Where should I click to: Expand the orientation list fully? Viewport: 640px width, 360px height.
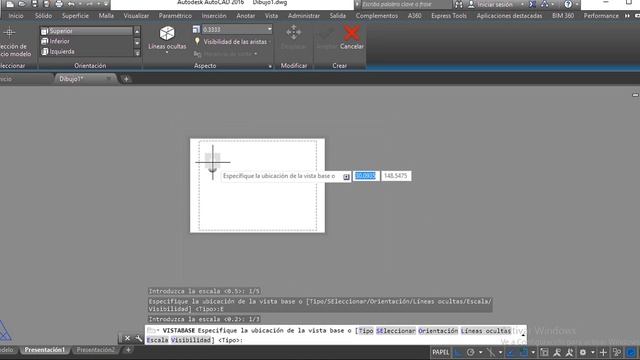[x=137, y=53]
